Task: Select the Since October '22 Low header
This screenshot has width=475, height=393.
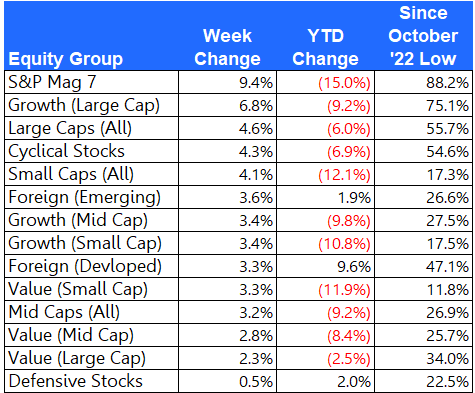Action: pos(423,36)
